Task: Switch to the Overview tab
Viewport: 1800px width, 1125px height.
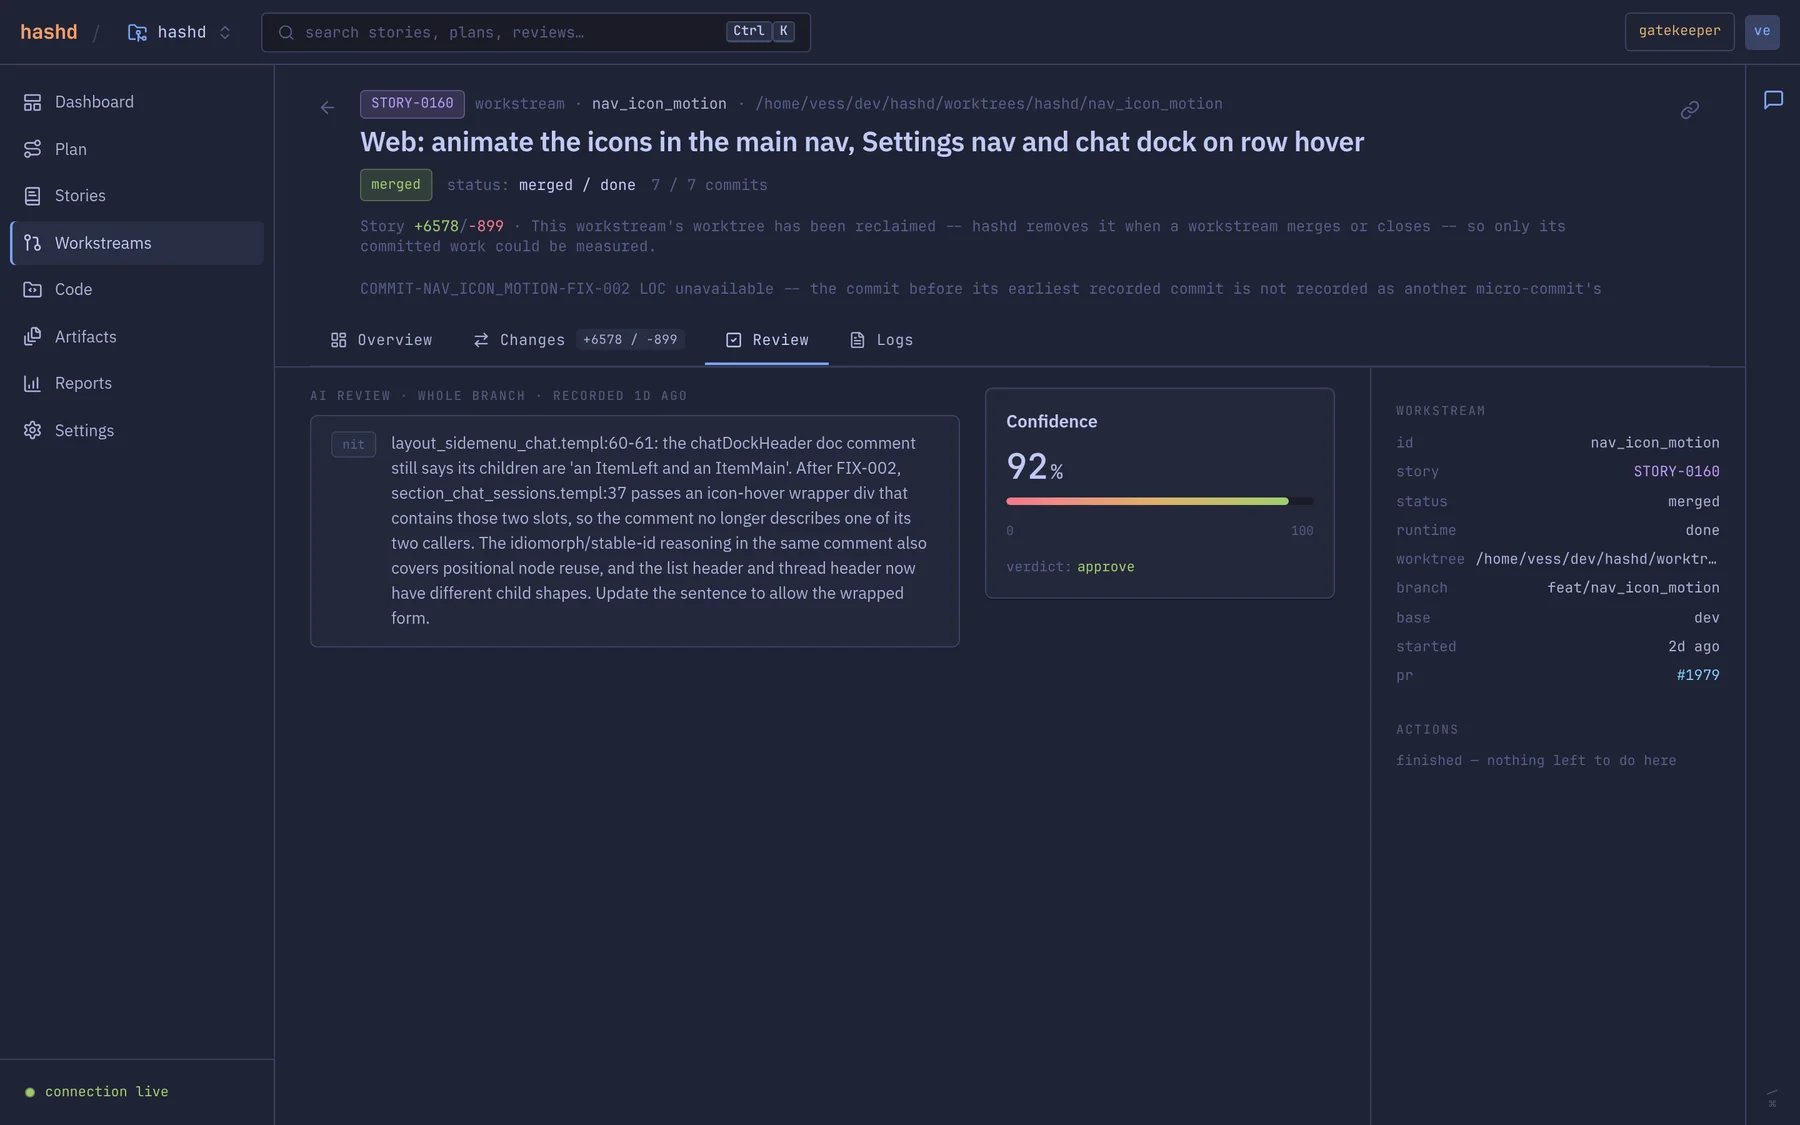Action: [381, 340]
